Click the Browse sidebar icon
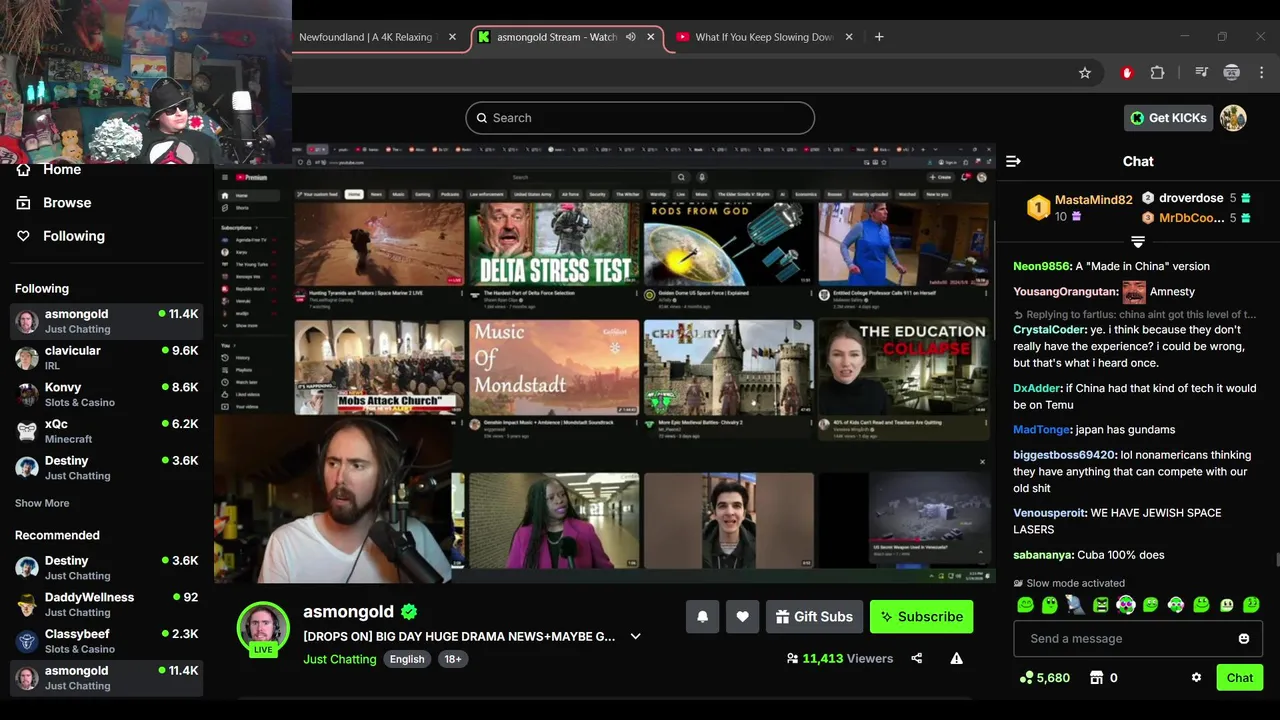Screen dimensions: 1280x720 click(x=24, y=203)
